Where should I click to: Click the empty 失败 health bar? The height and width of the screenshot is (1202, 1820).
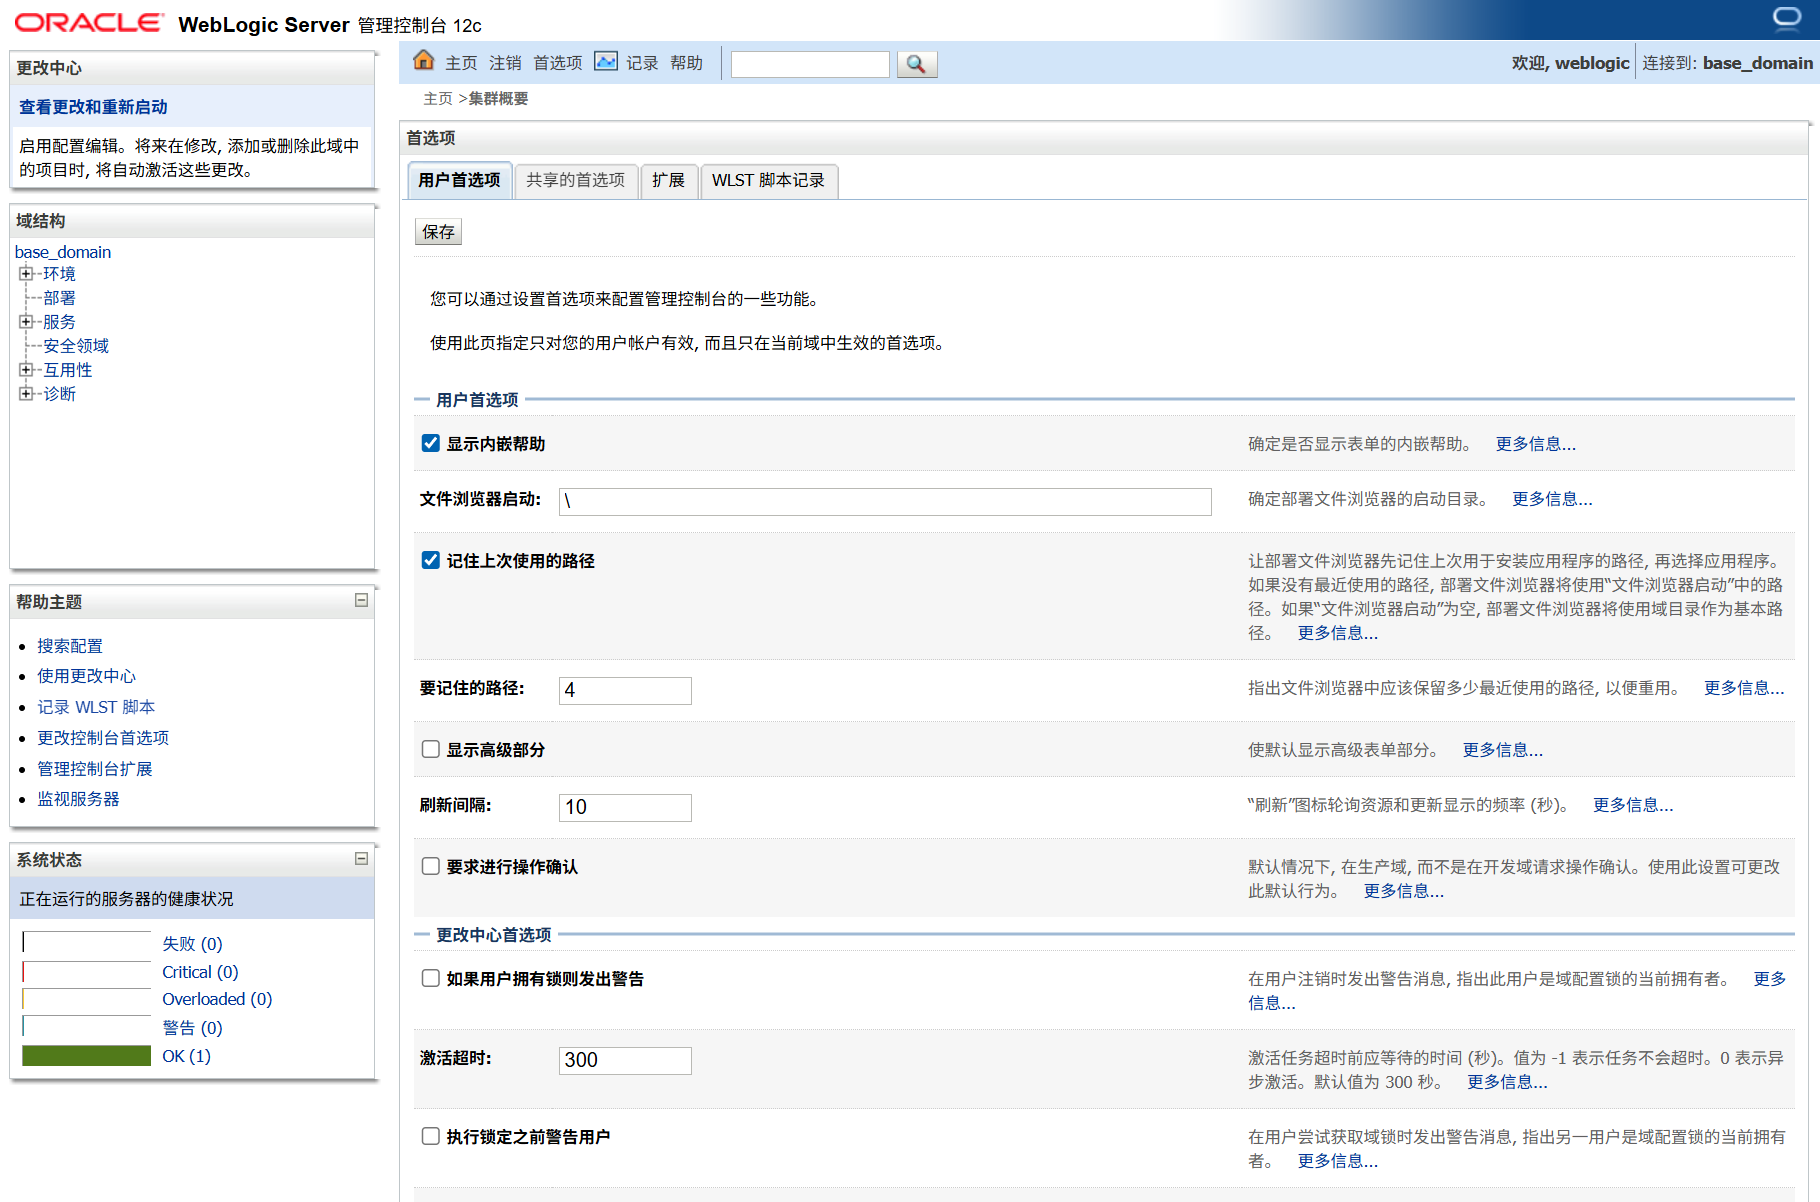[x=86, y=942]
